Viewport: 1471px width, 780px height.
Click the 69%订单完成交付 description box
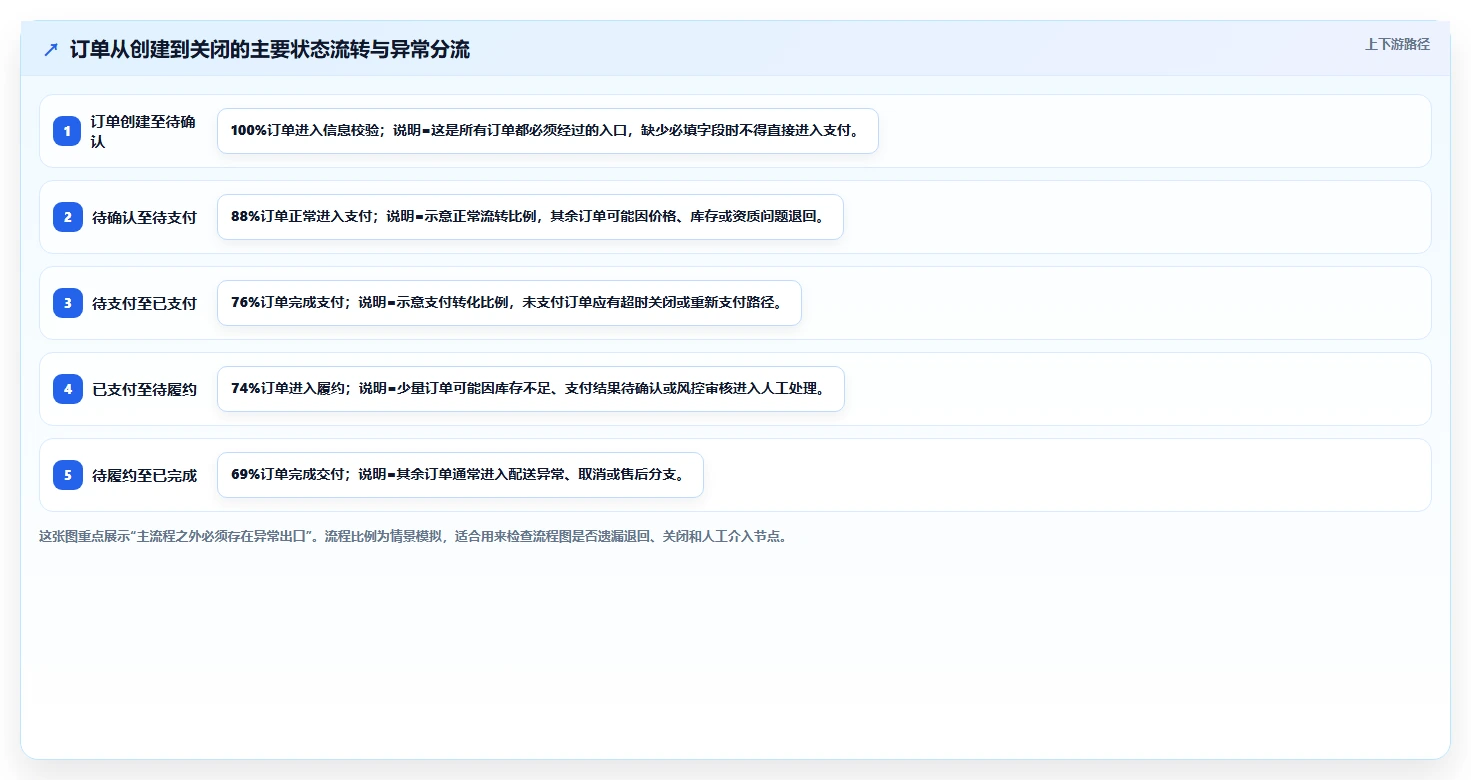click(x=460, y=475)
